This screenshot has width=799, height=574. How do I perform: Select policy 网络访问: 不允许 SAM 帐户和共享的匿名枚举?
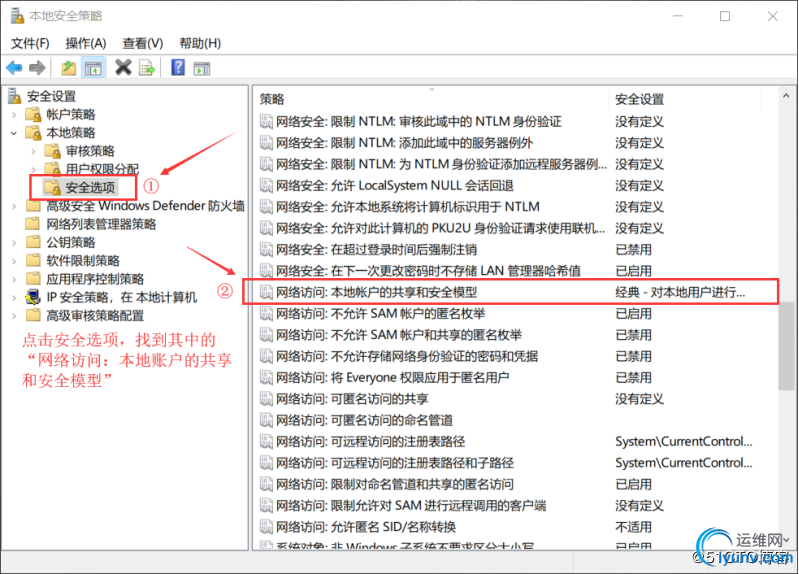tap(399, 335)
